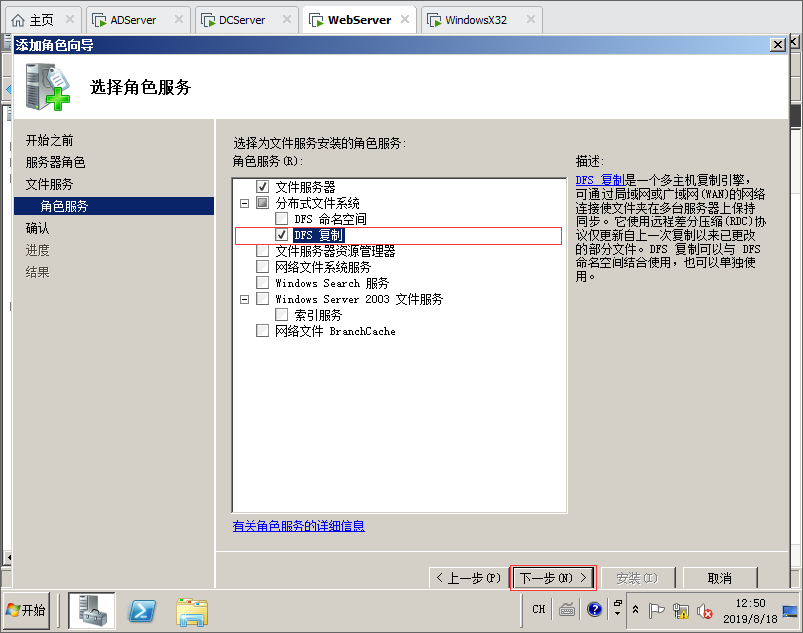Toggle the 分布式文件系统 checkbox

tap(262, 203)
